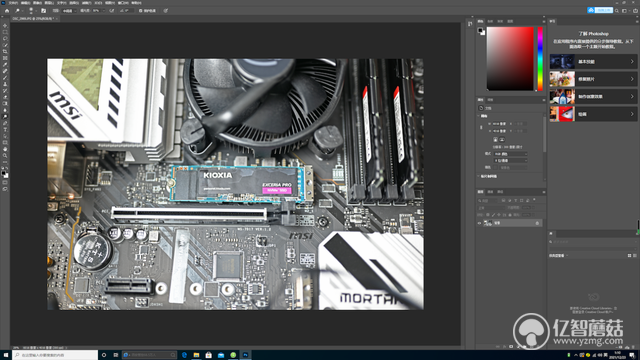Toggle the layer lock icon on background layer
This screenshot has height=360, width=640.
point(537,223)
